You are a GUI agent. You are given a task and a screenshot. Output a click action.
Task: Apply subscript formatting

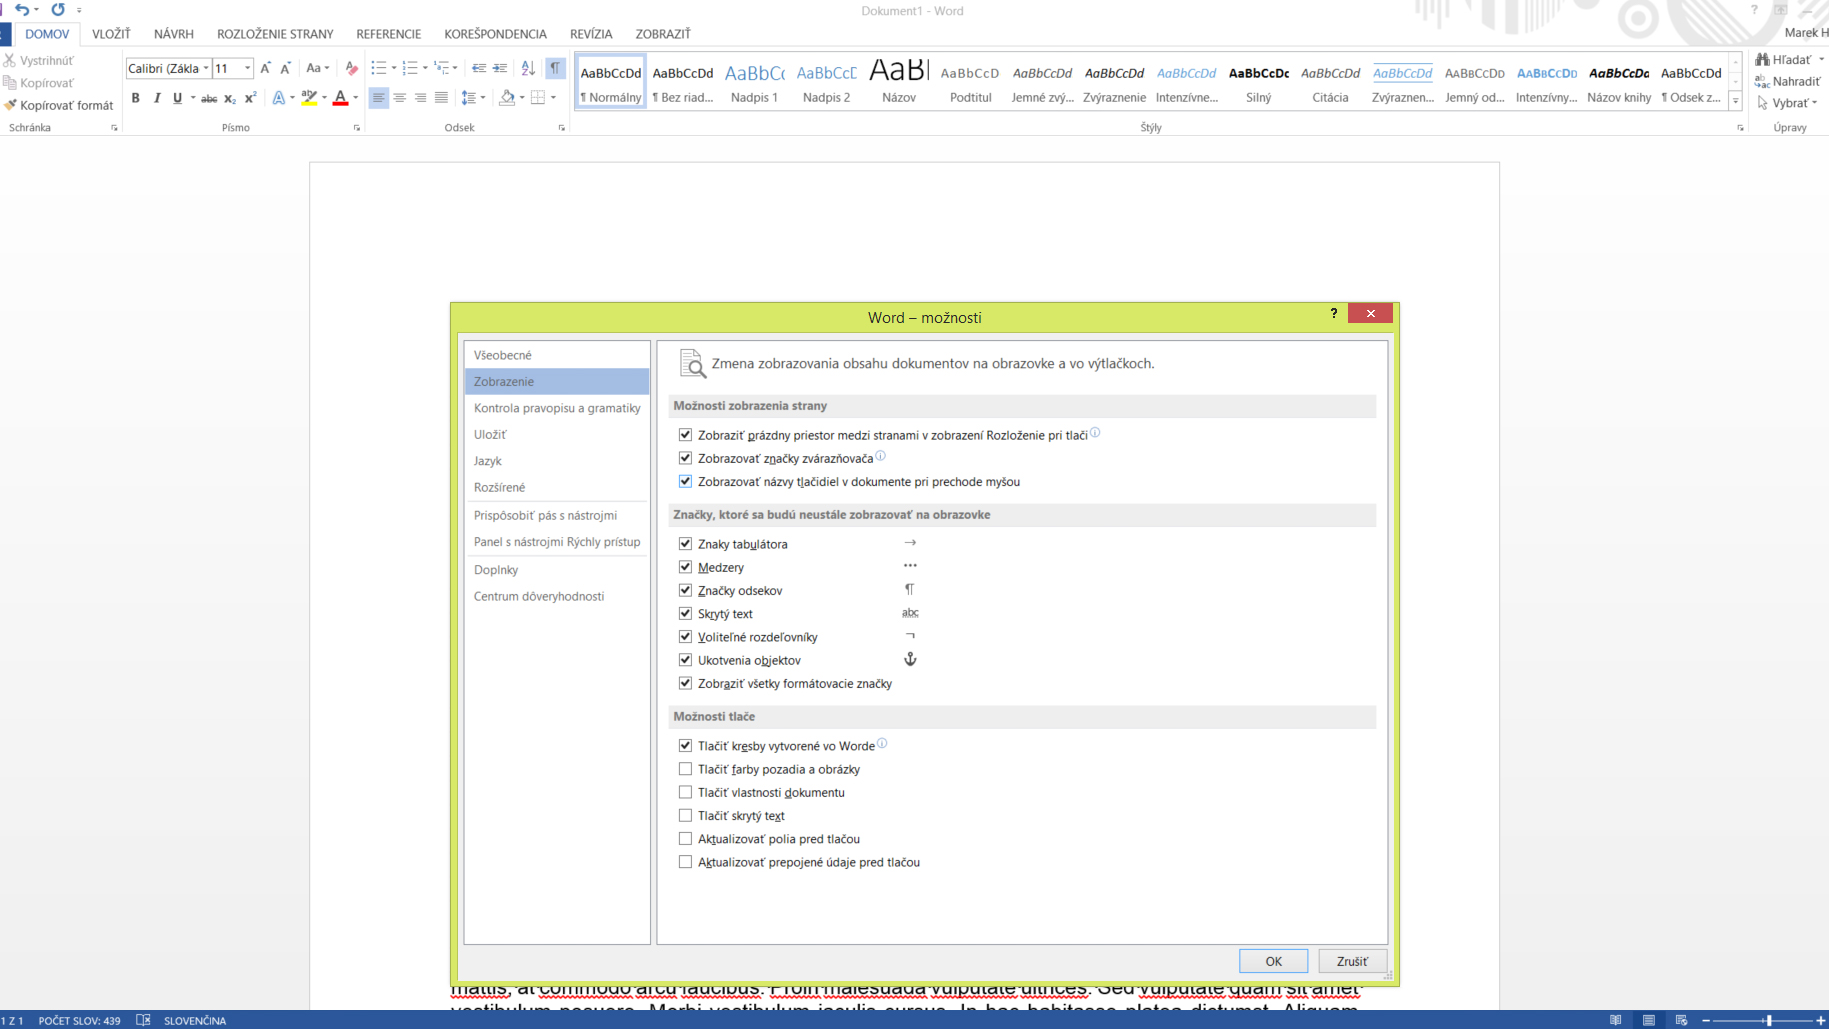click(x=230, y=98)
